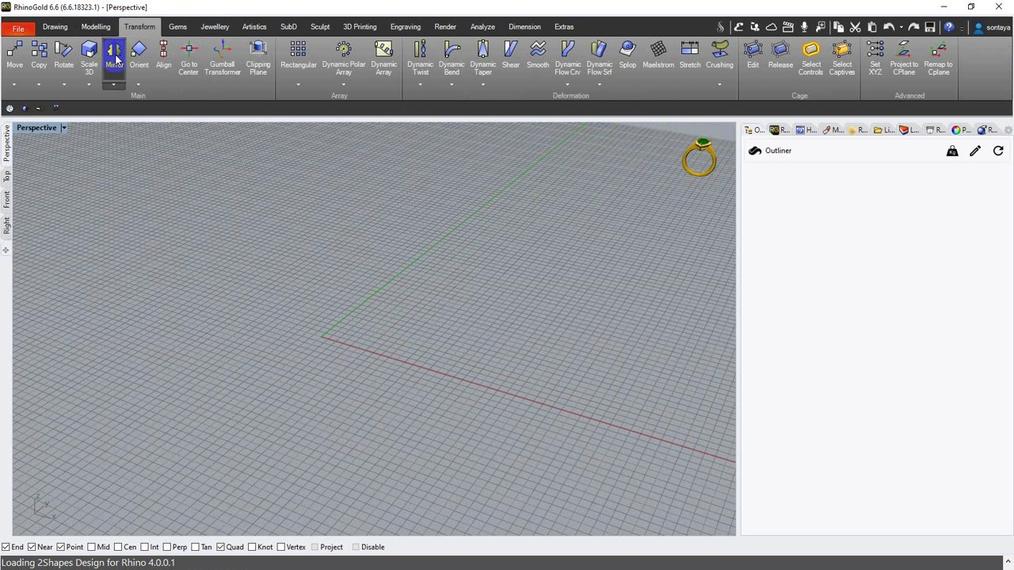Select the Dynamic Flow Crv tool
Viewport: 1014px width, 570px height.
[568, 58]
